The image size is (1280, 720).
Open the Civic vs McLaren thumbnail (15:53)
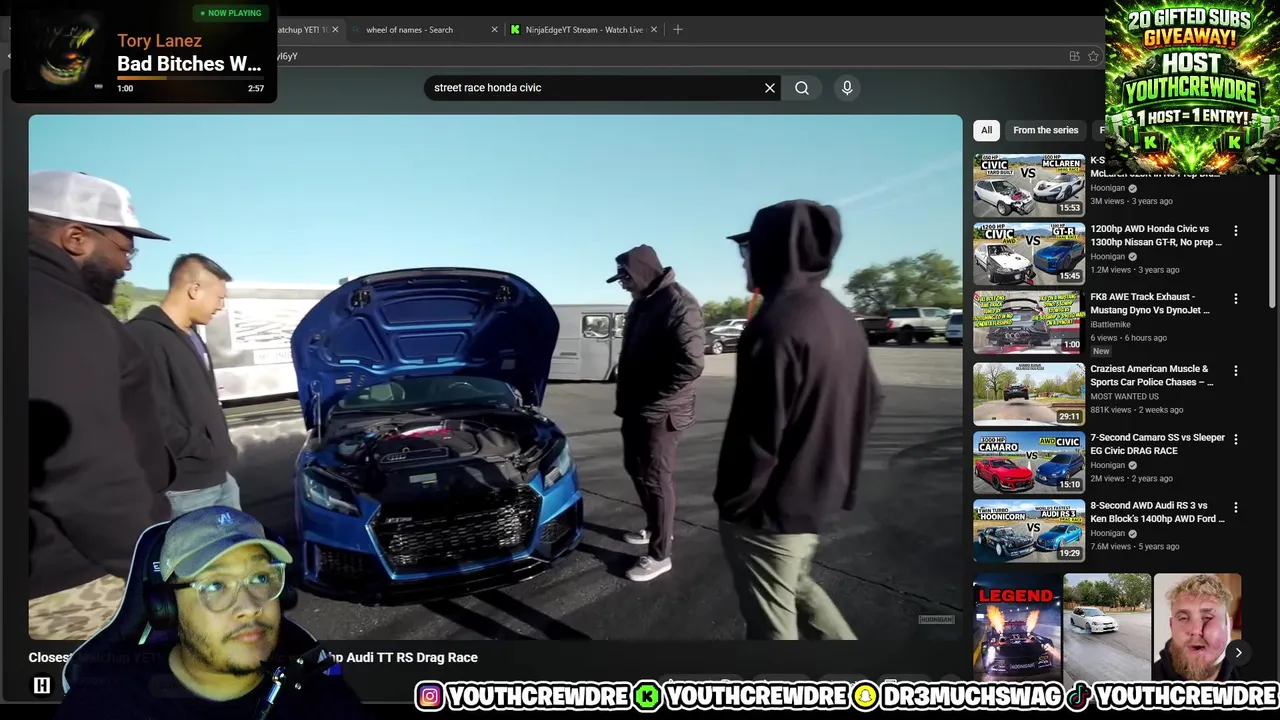pyautogui.click(x=1029, y=185)
